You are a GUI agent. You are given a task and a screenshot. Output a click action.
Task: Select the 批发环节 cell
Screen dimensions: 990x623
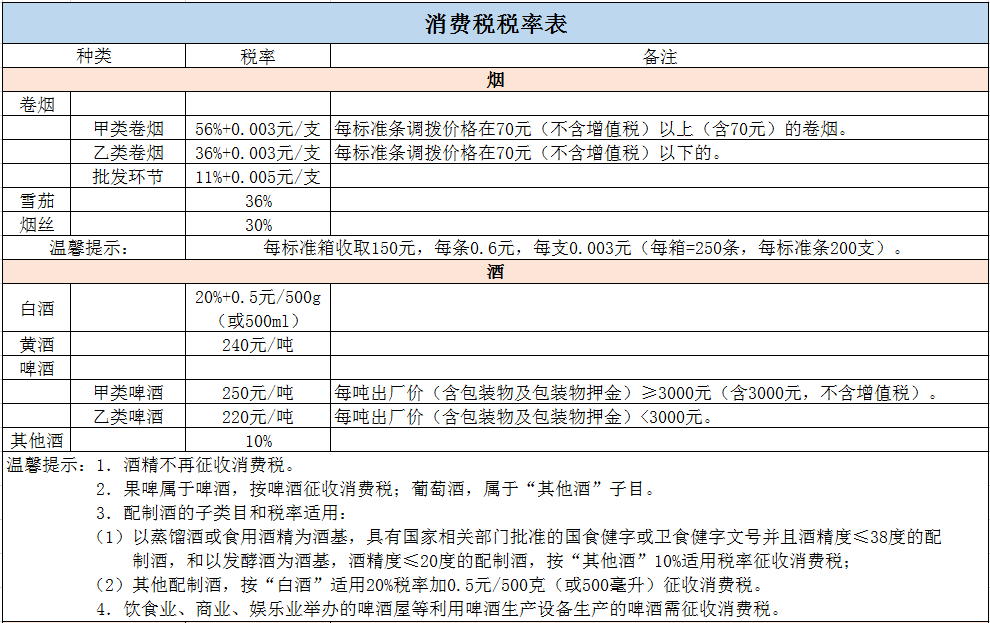tap(128, 177)
